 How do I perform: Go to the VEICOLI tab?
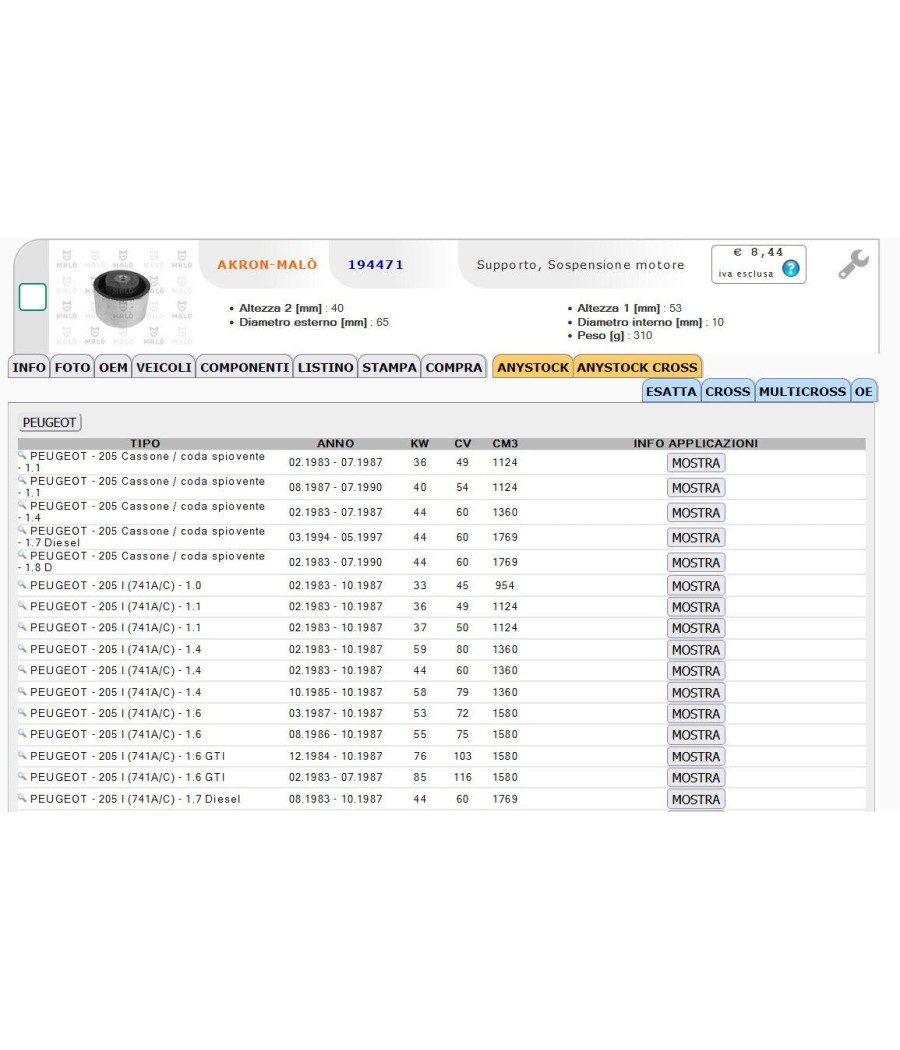164,367
